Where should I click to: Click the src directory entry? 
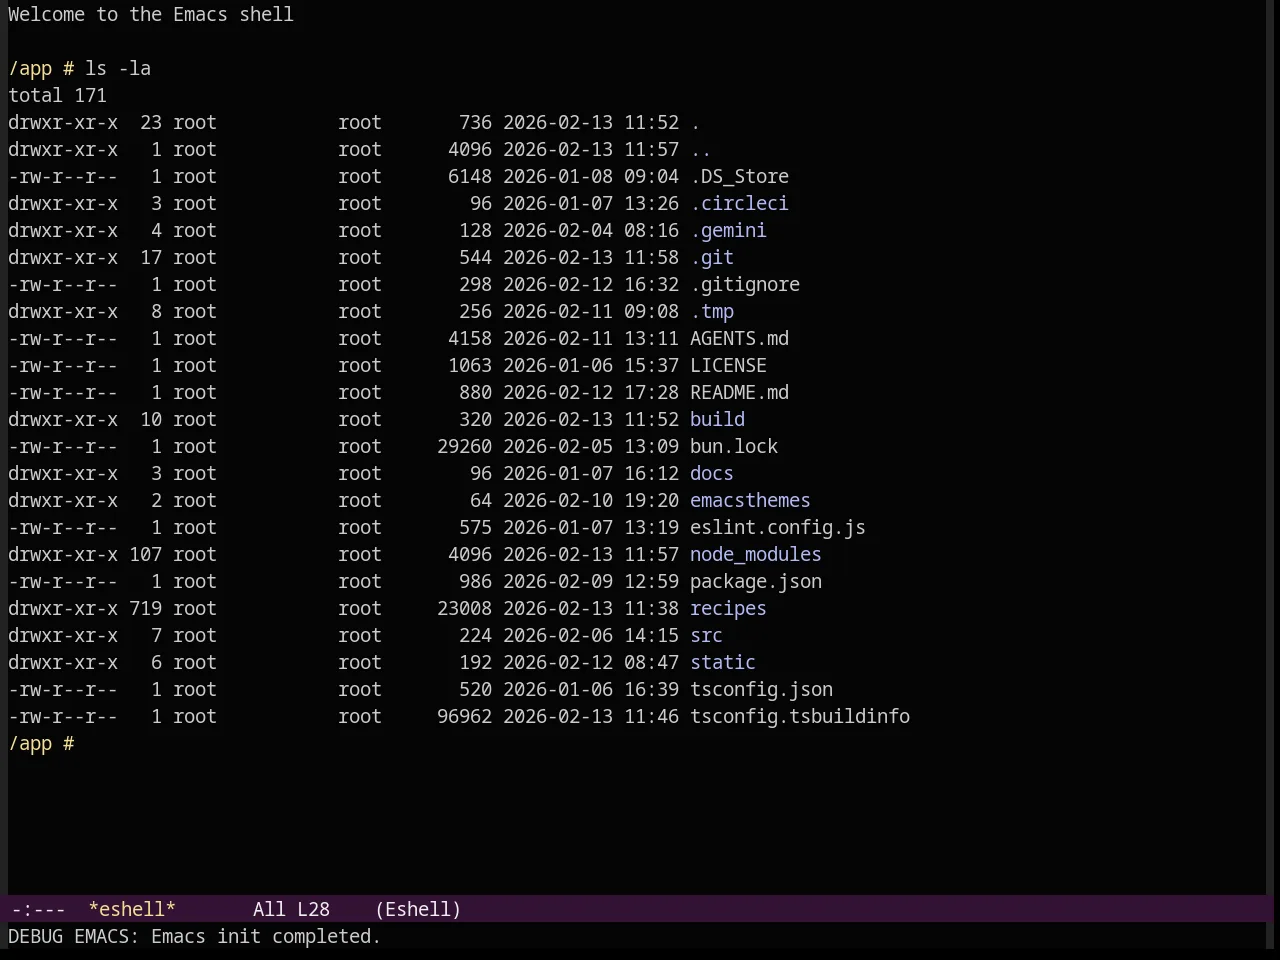click(706, 636)
